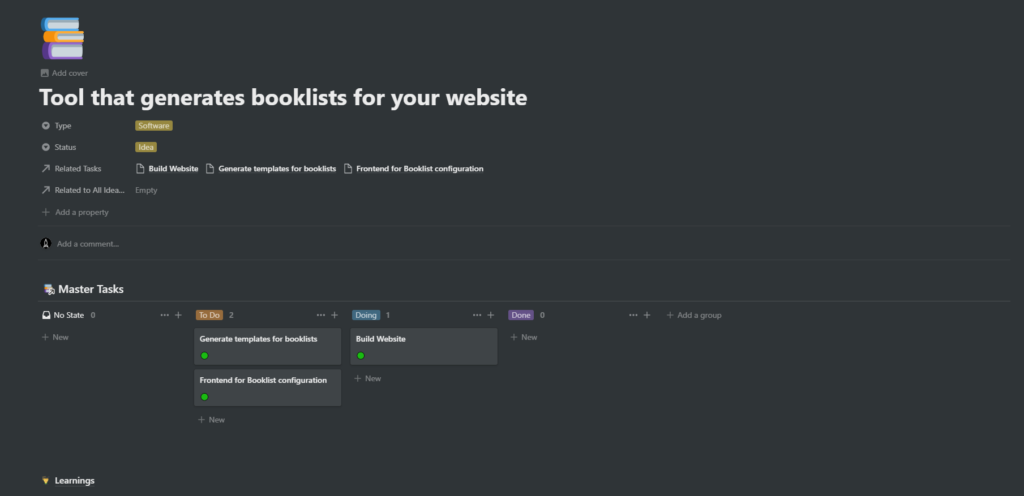Click the Done column's plus icon
Image resolution: width=1024 pixels, height=496 pixels.
tap(646, 315)
